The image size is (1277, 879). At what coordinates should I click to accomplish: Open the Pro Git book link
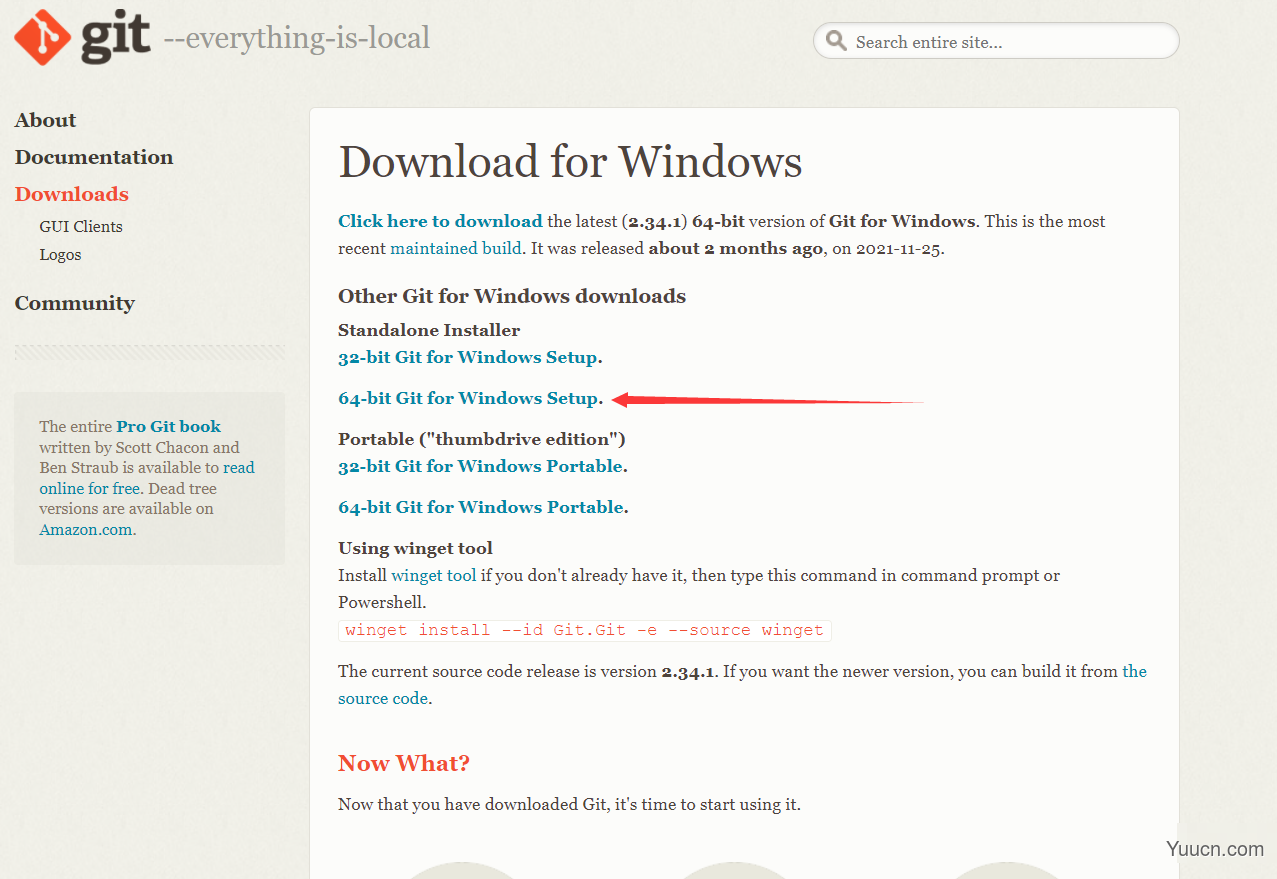[168, 426]
